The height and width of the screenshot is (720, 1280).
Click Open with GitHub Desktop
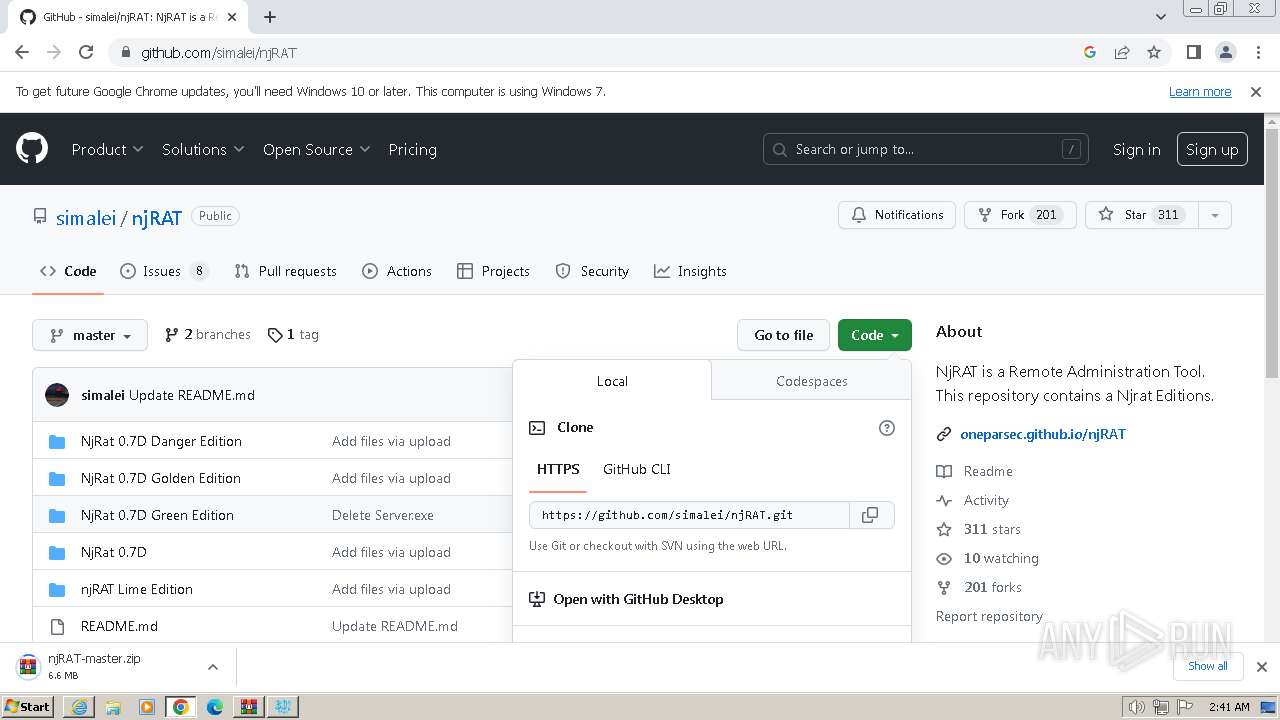point(638,599)
